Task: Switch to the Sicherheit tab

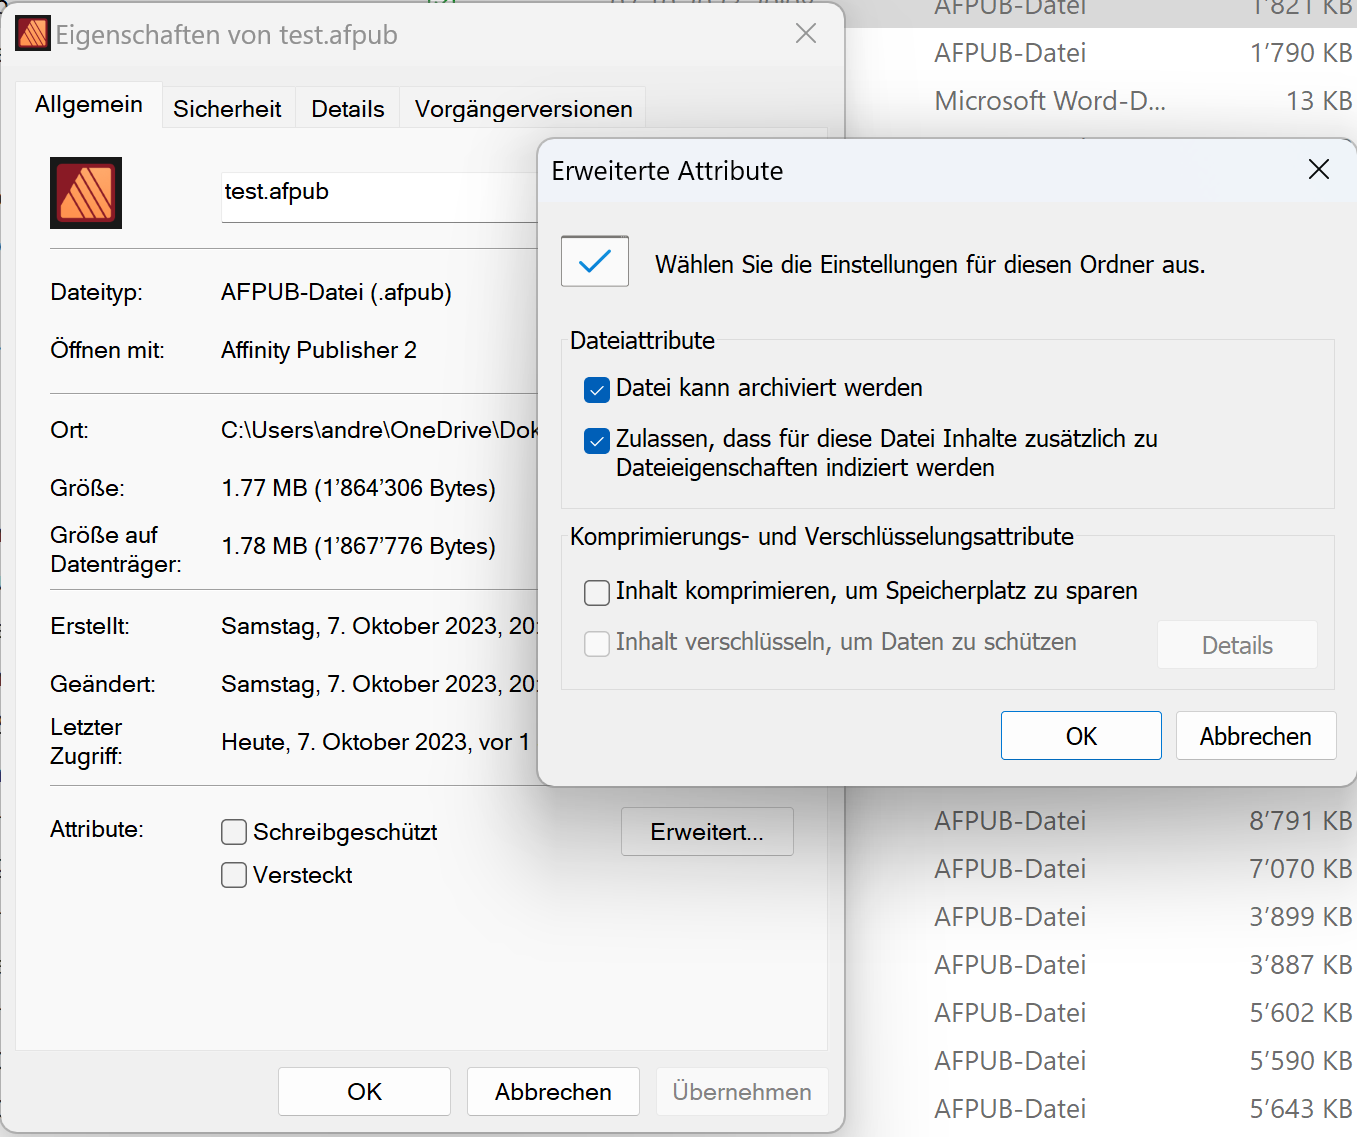Action: pos(227,107)
